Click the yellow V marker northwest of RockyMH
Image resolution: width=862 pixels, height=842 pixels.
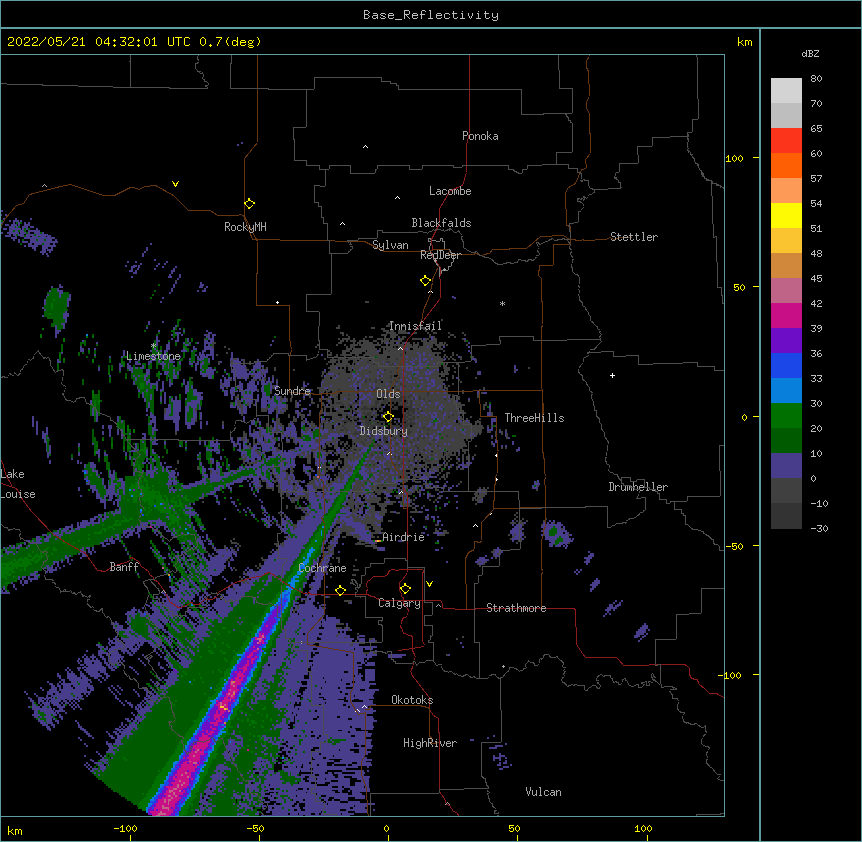(x=175, y=184)
